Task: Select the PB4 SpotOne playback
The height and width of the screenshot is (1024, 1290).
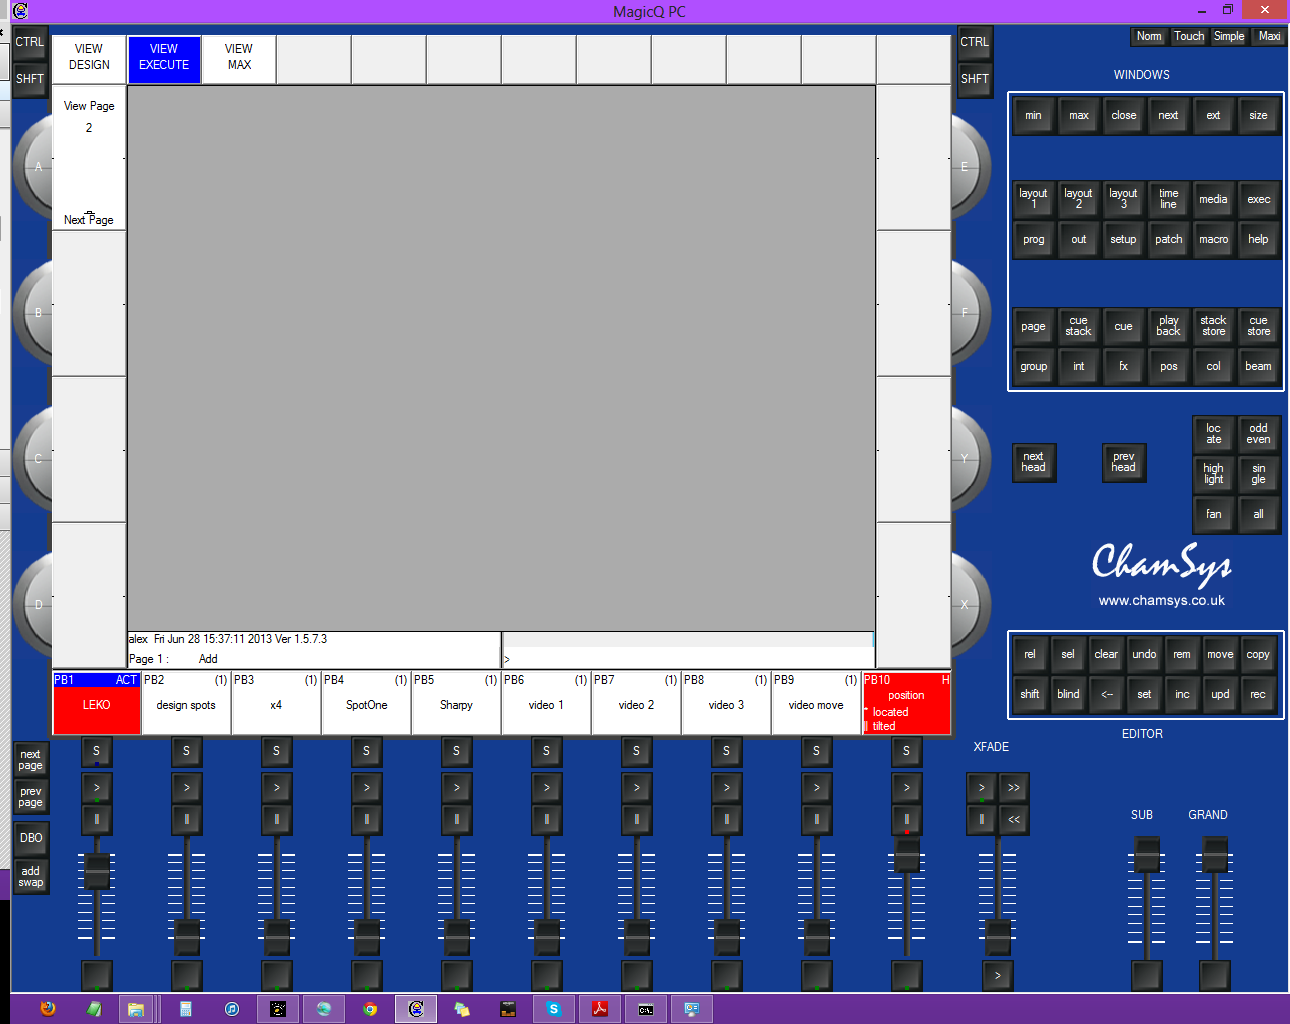Action: pyautogui.click(x=366, y=704)
